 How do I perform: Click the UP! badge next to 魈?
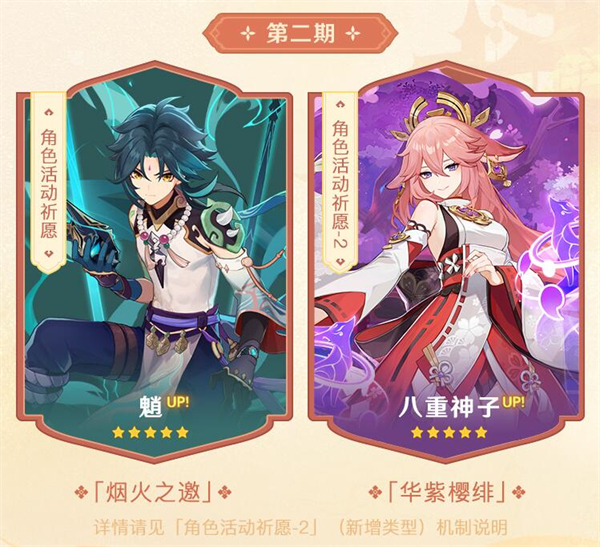tap(178, 402)
